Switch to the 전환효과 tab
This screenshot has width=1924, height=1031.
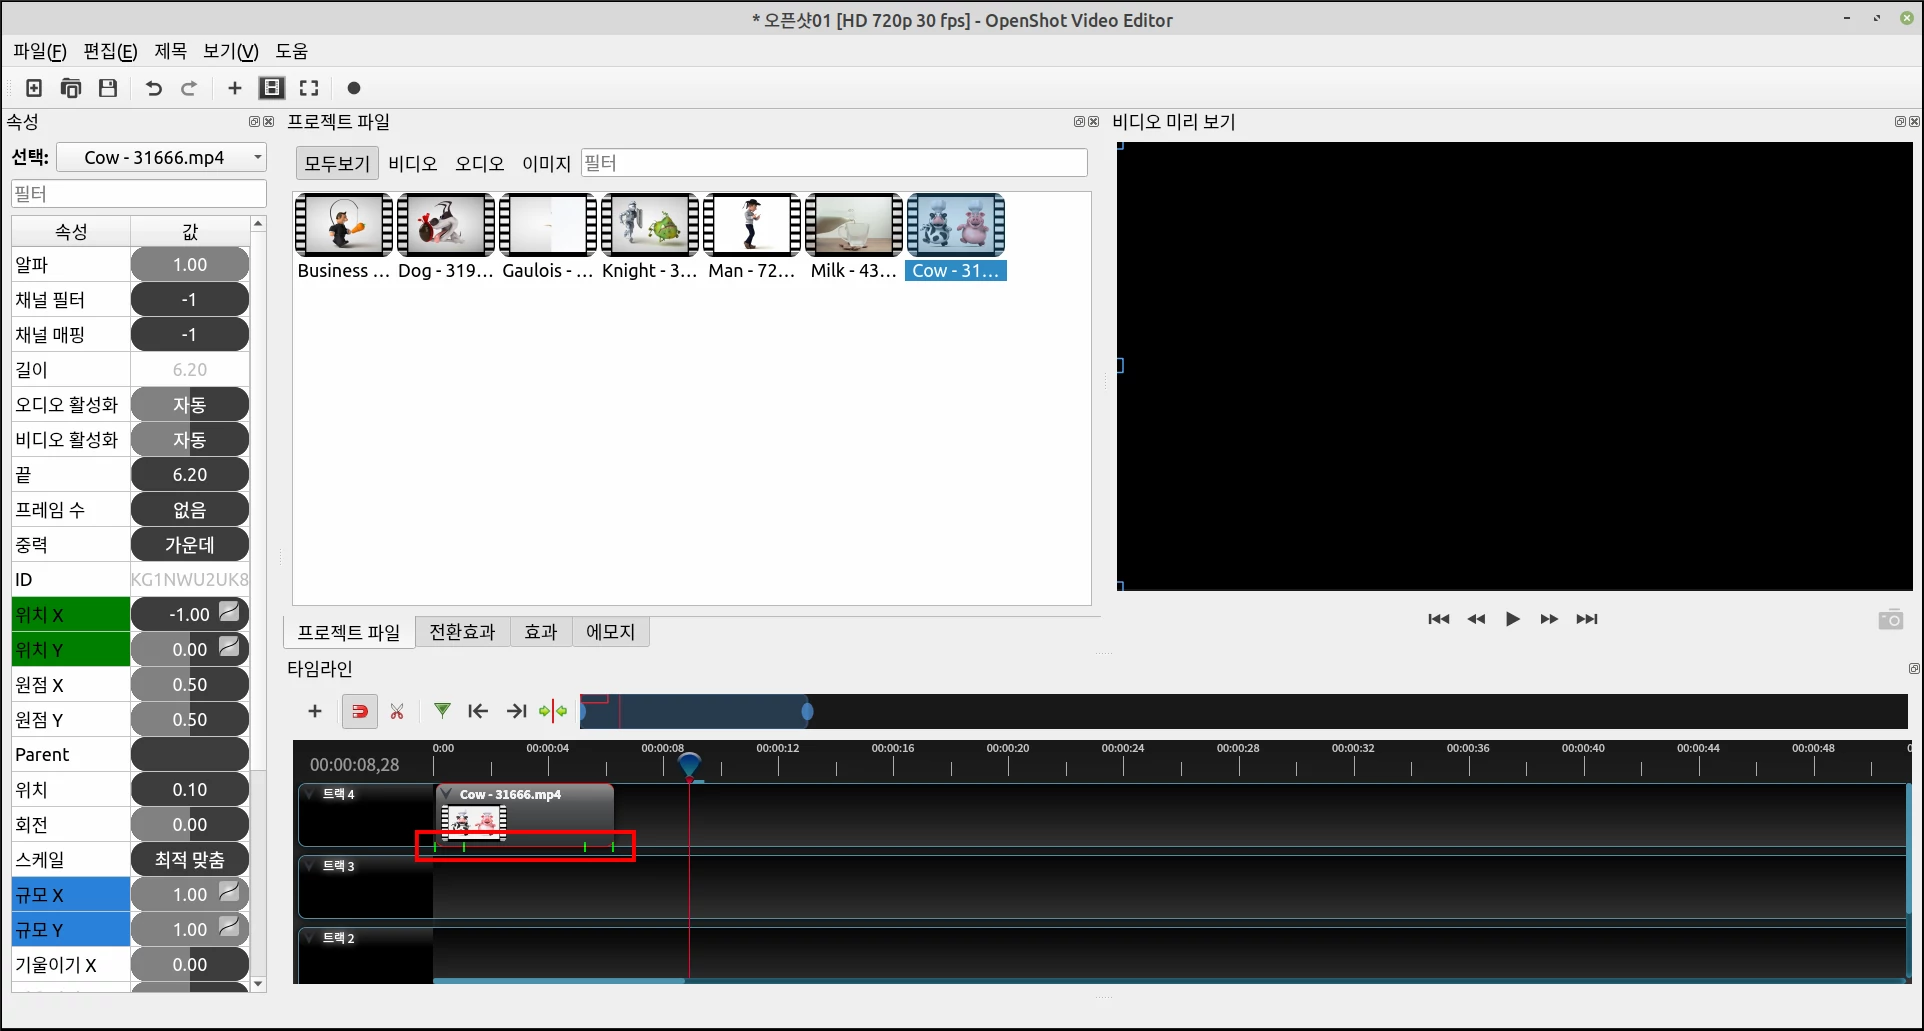point(462,632)
